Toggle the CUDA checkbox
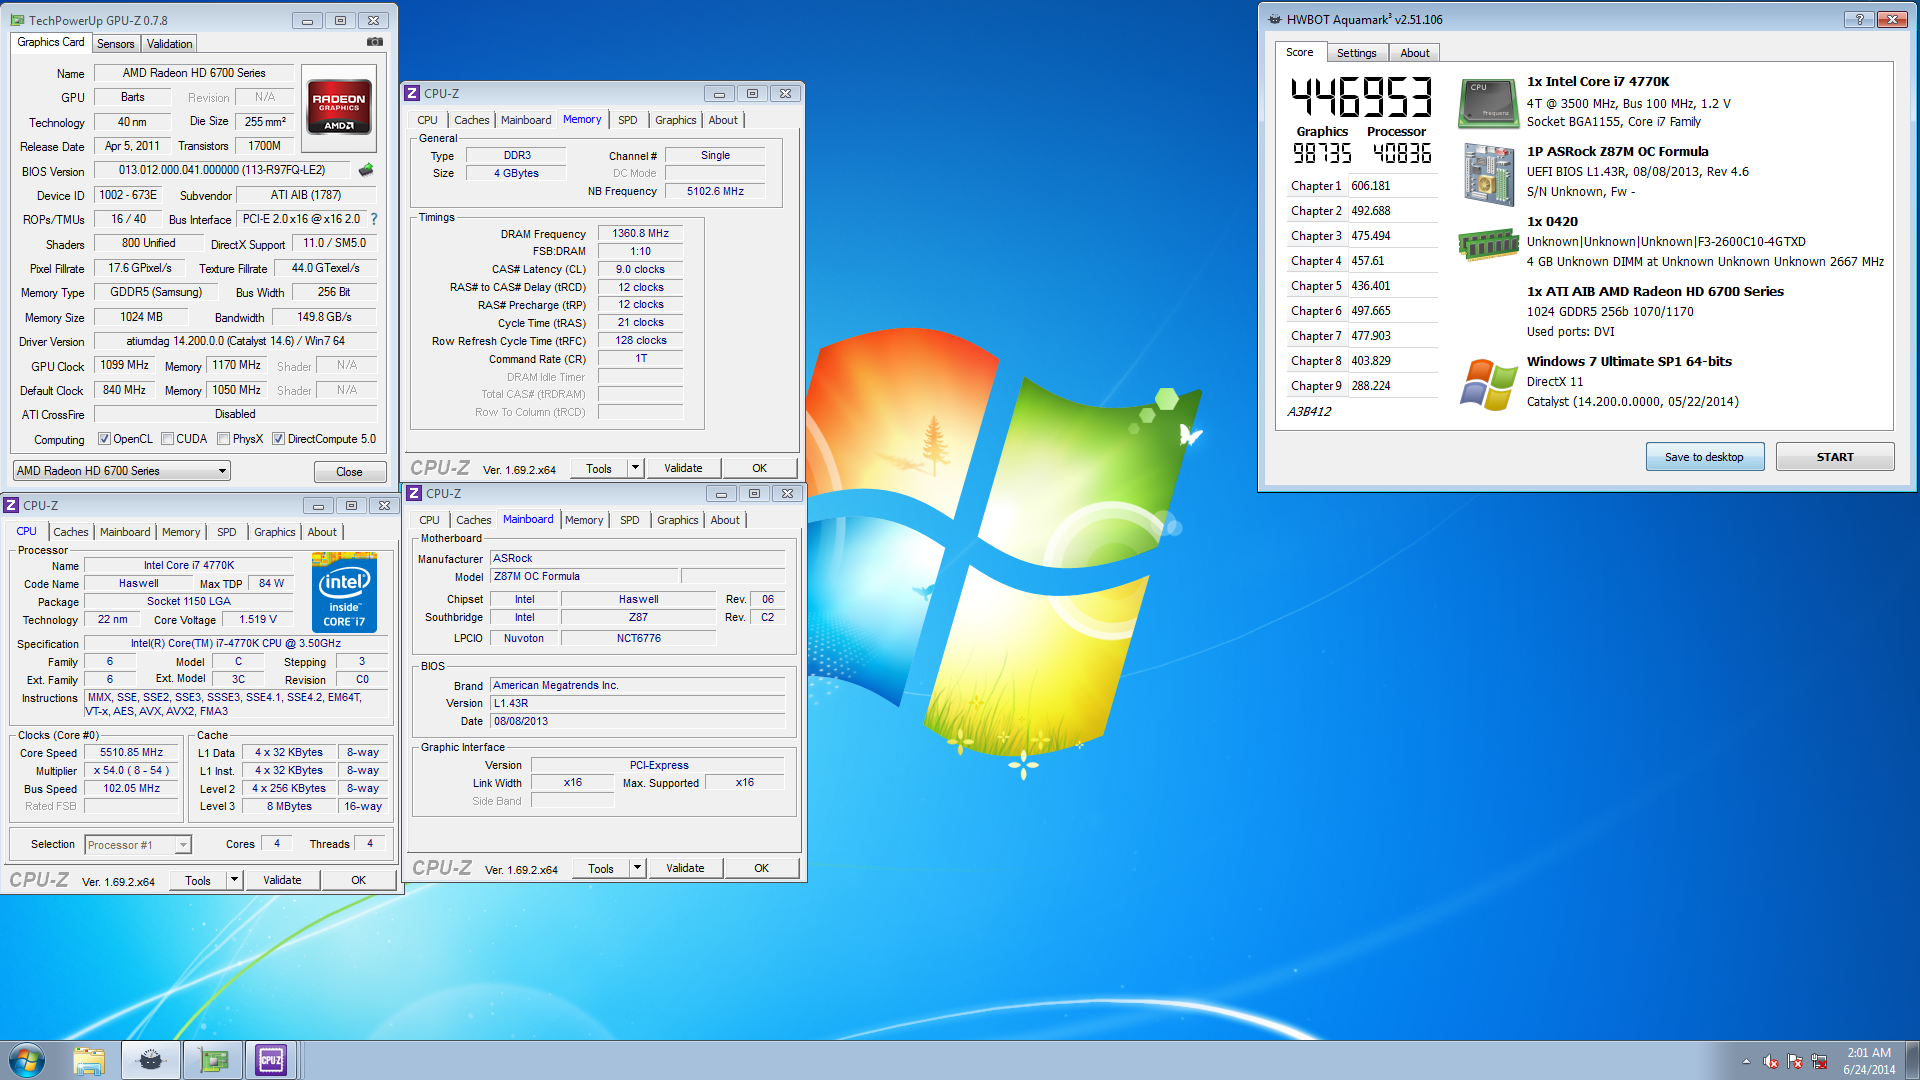This screenshot has height=1080, width=1920. (168, 439)
